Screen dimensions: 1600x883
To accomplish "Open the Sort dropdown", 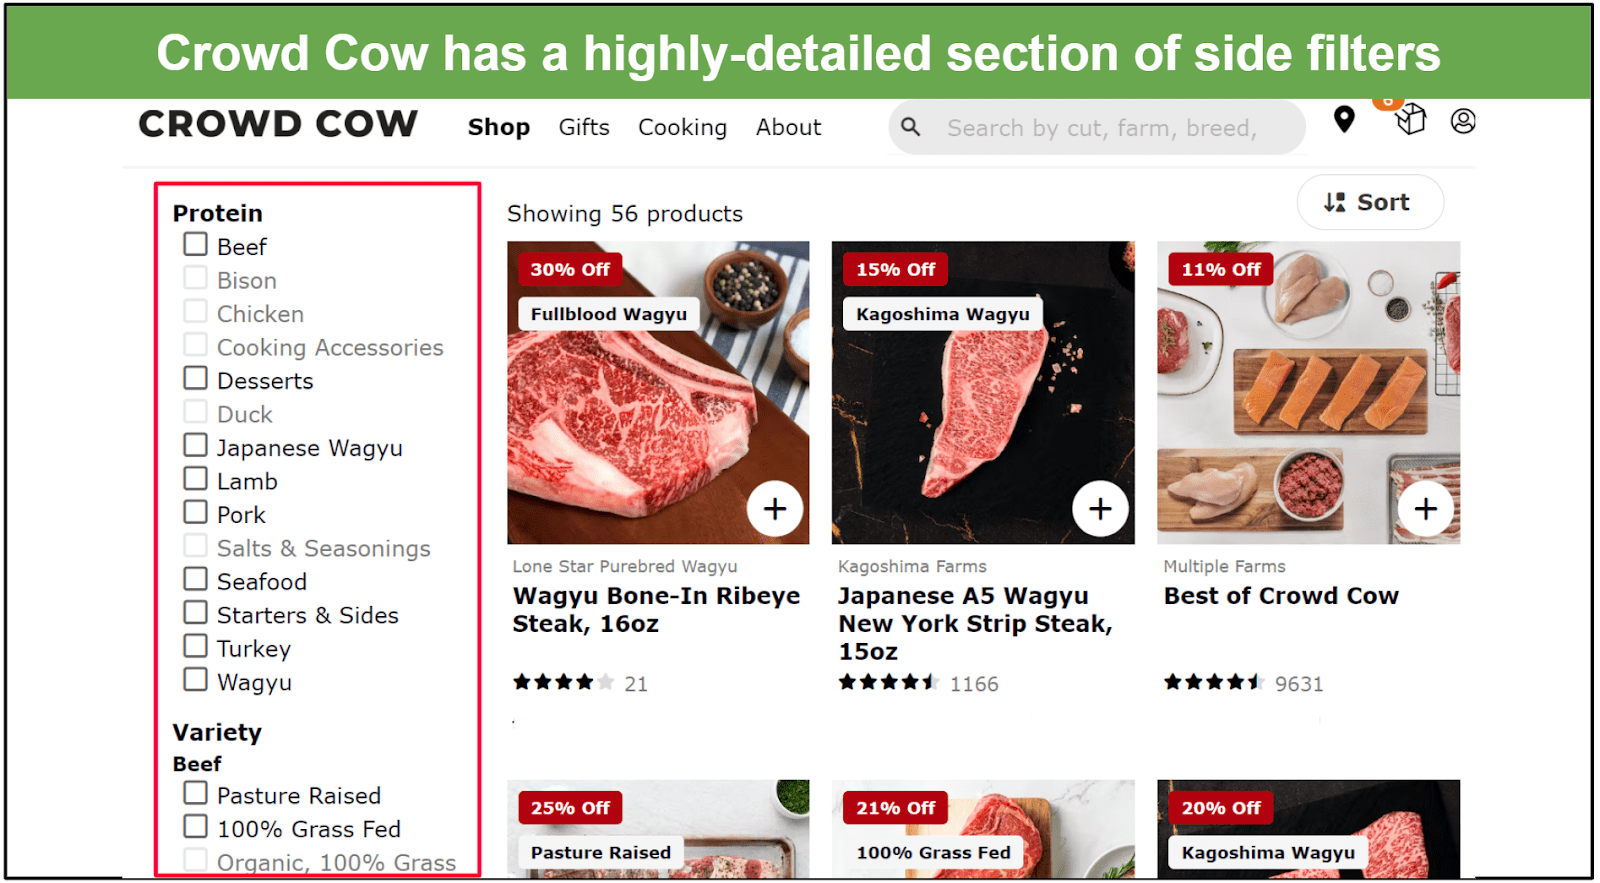I will point(1370,202).
